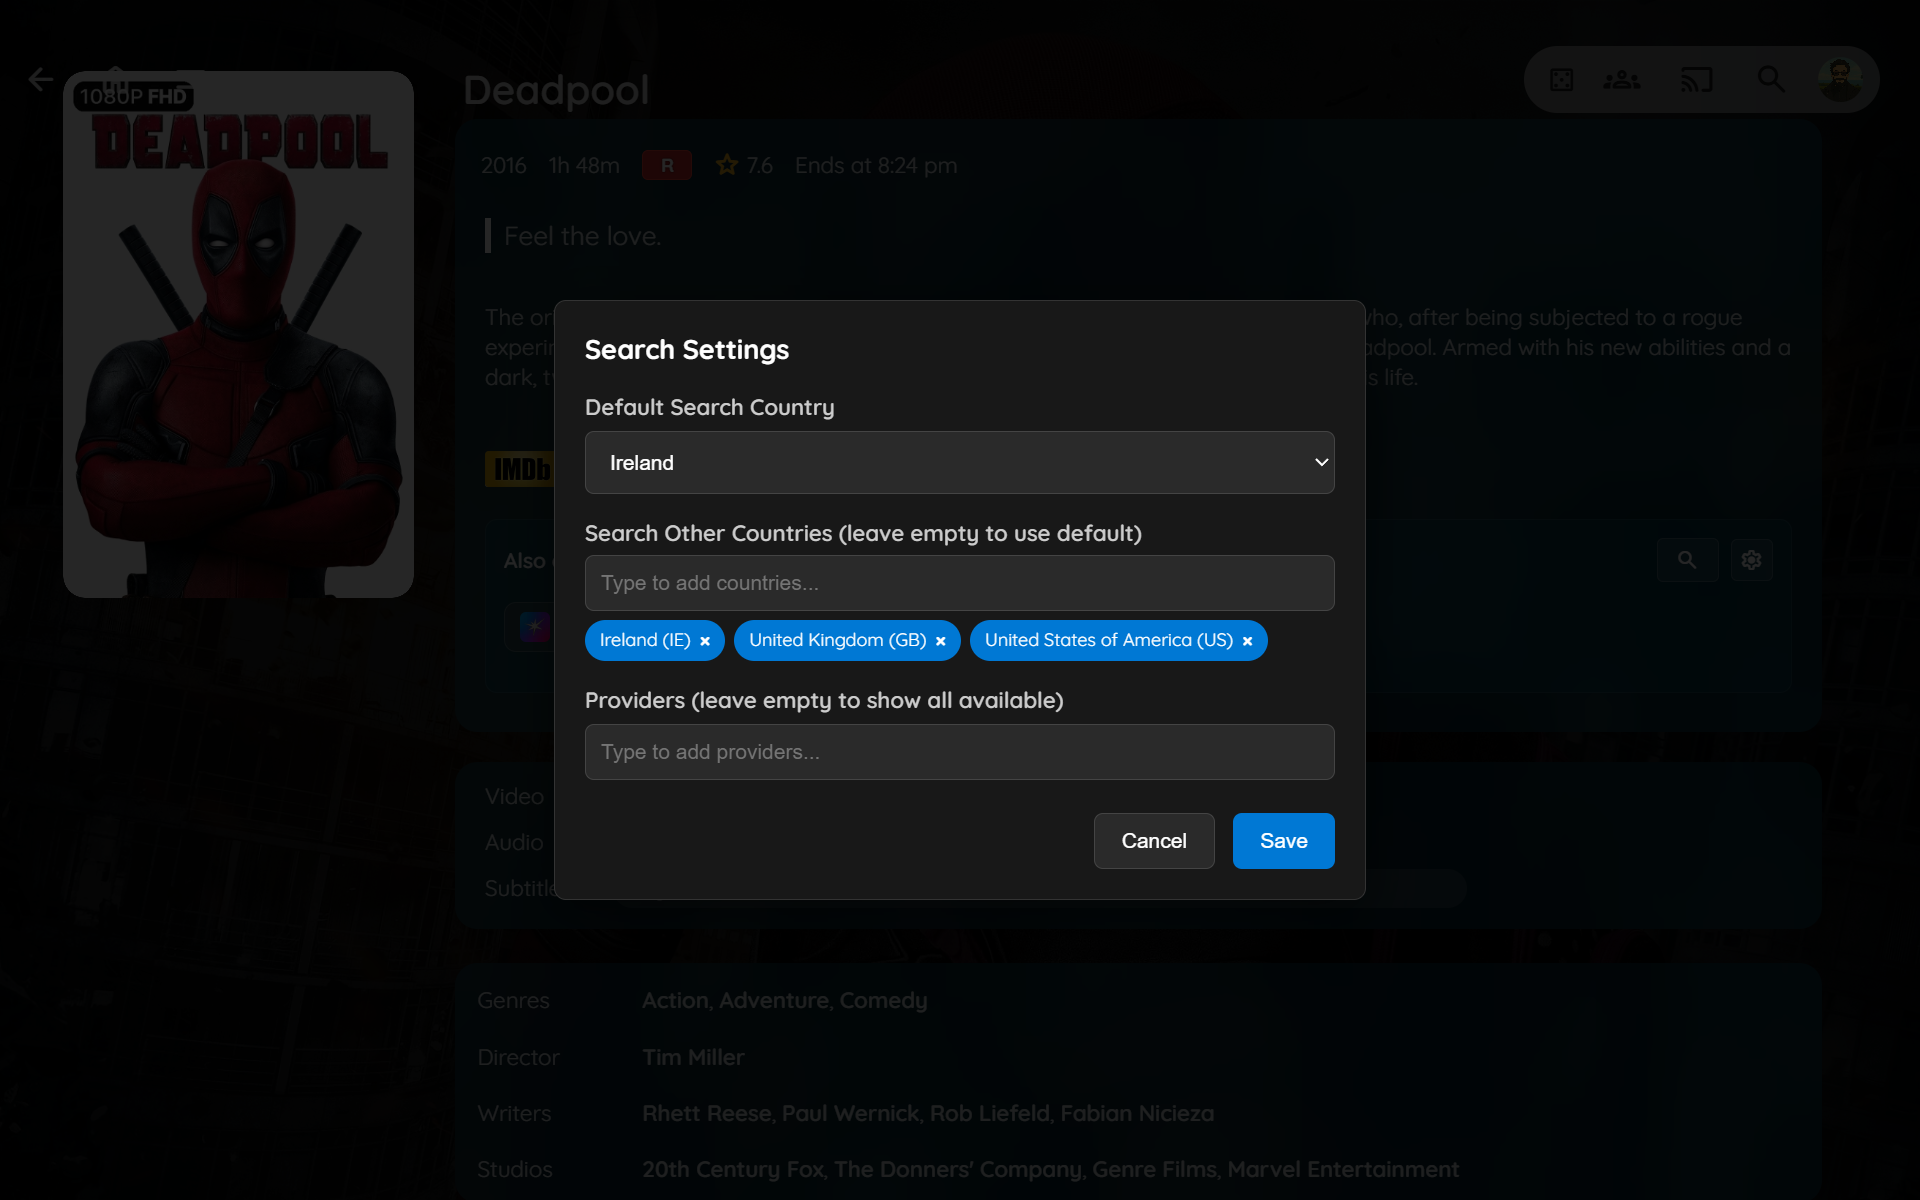The image size is (1920, 1200).
Task: Click the Ireland (IE) tag label
Action: click(645, 641)
